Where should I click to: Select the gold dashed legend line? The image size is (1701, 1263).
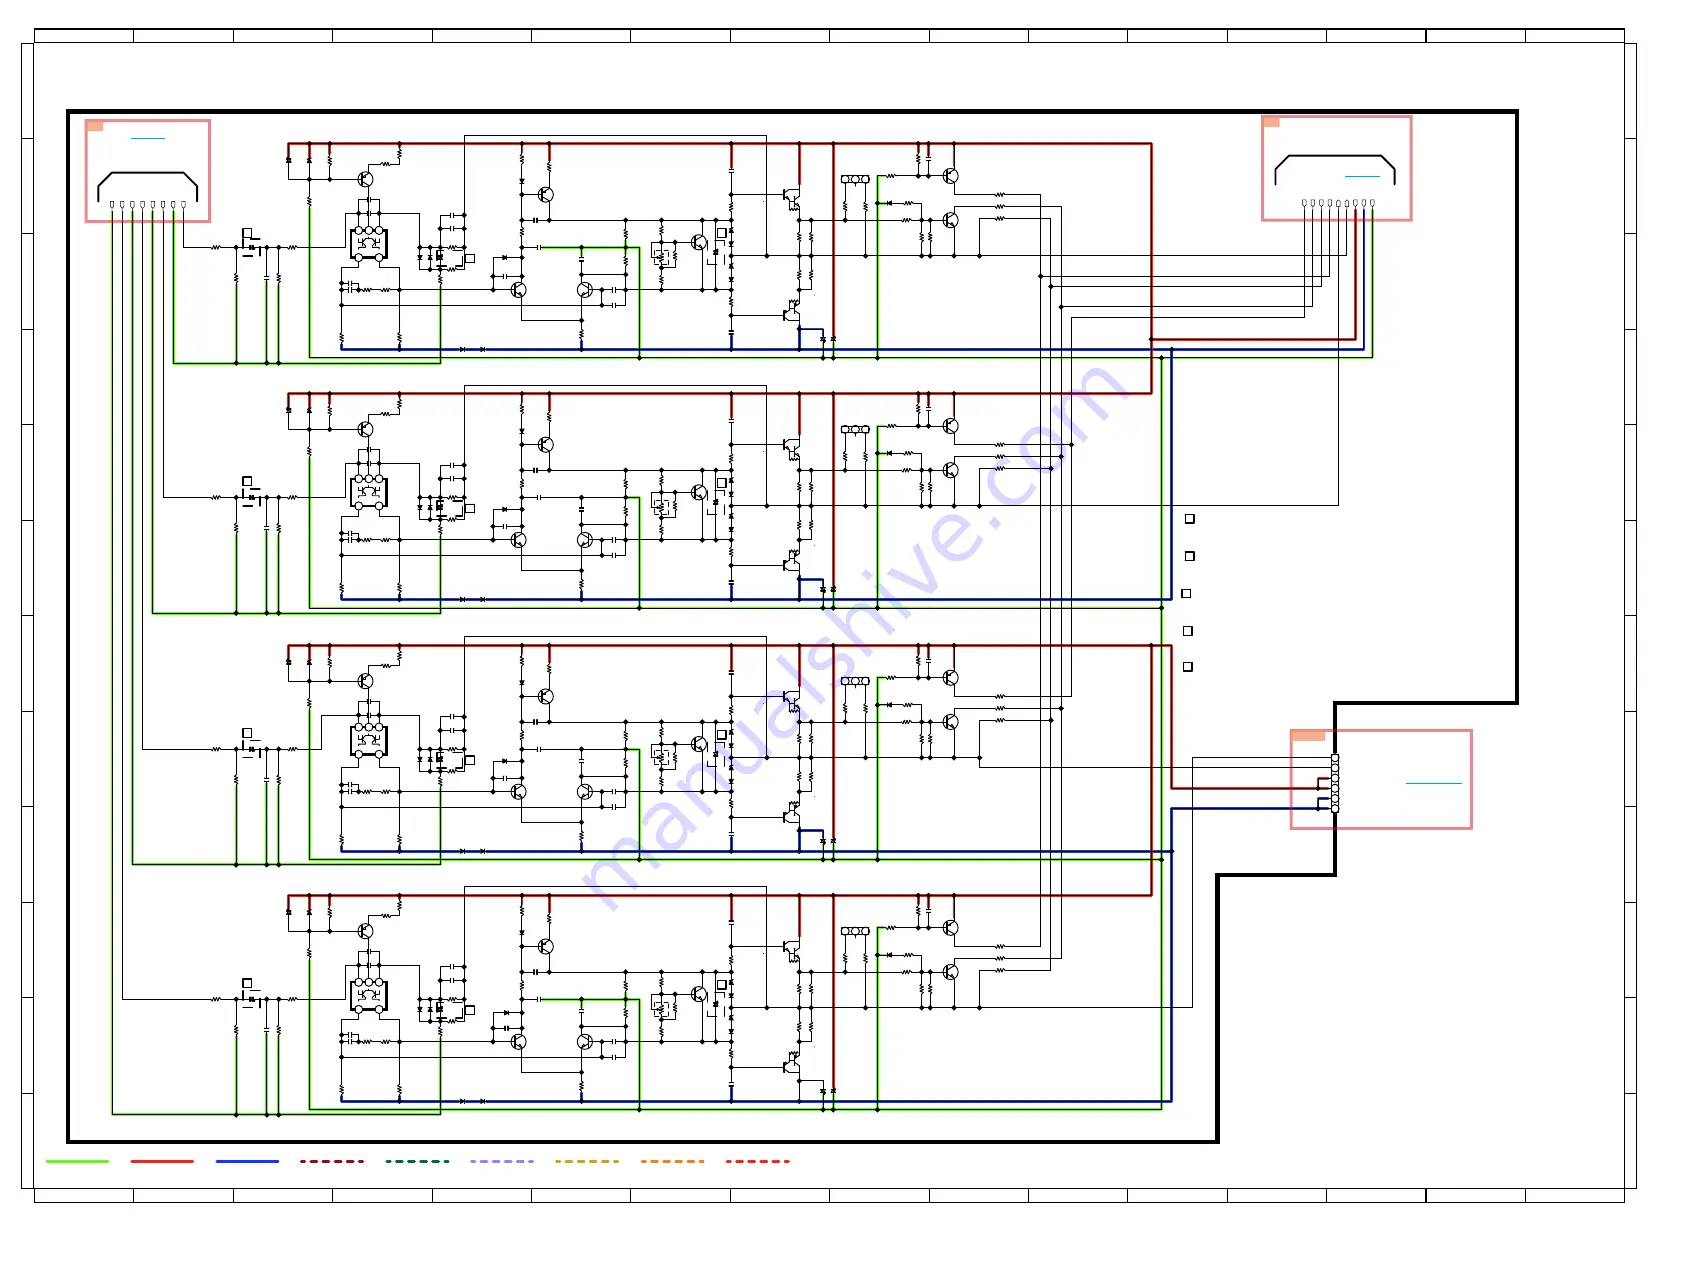(587, 1161)
